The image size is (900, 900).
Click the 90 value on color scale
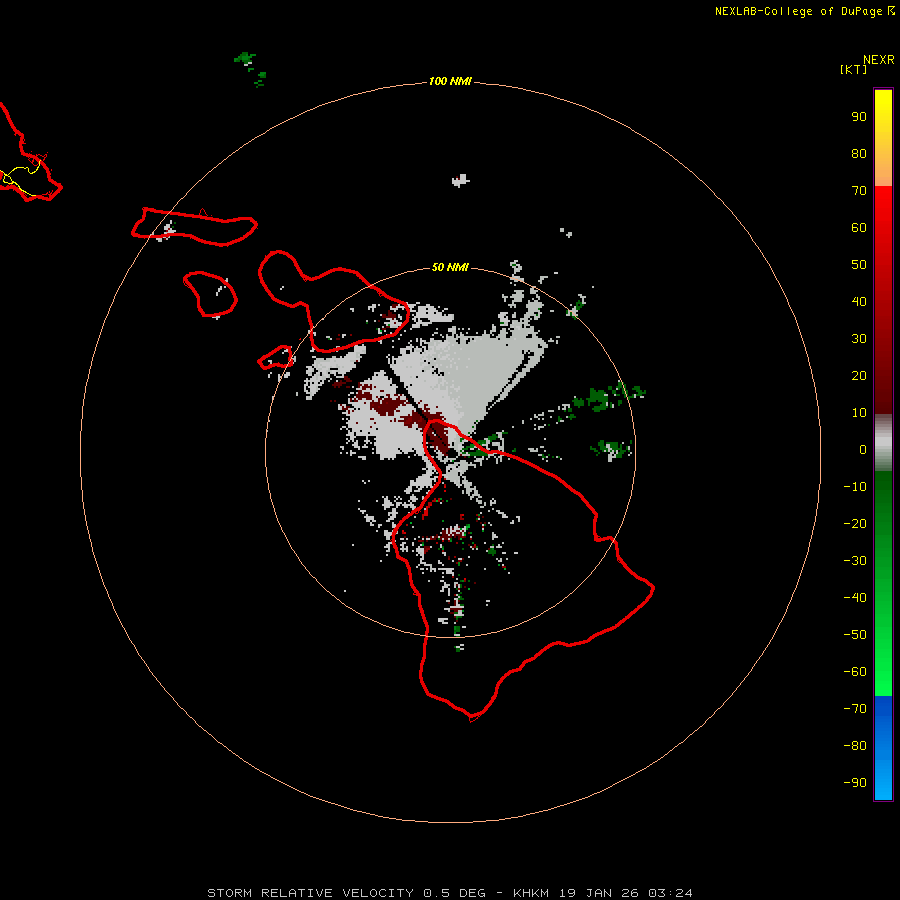coord(859,117)
